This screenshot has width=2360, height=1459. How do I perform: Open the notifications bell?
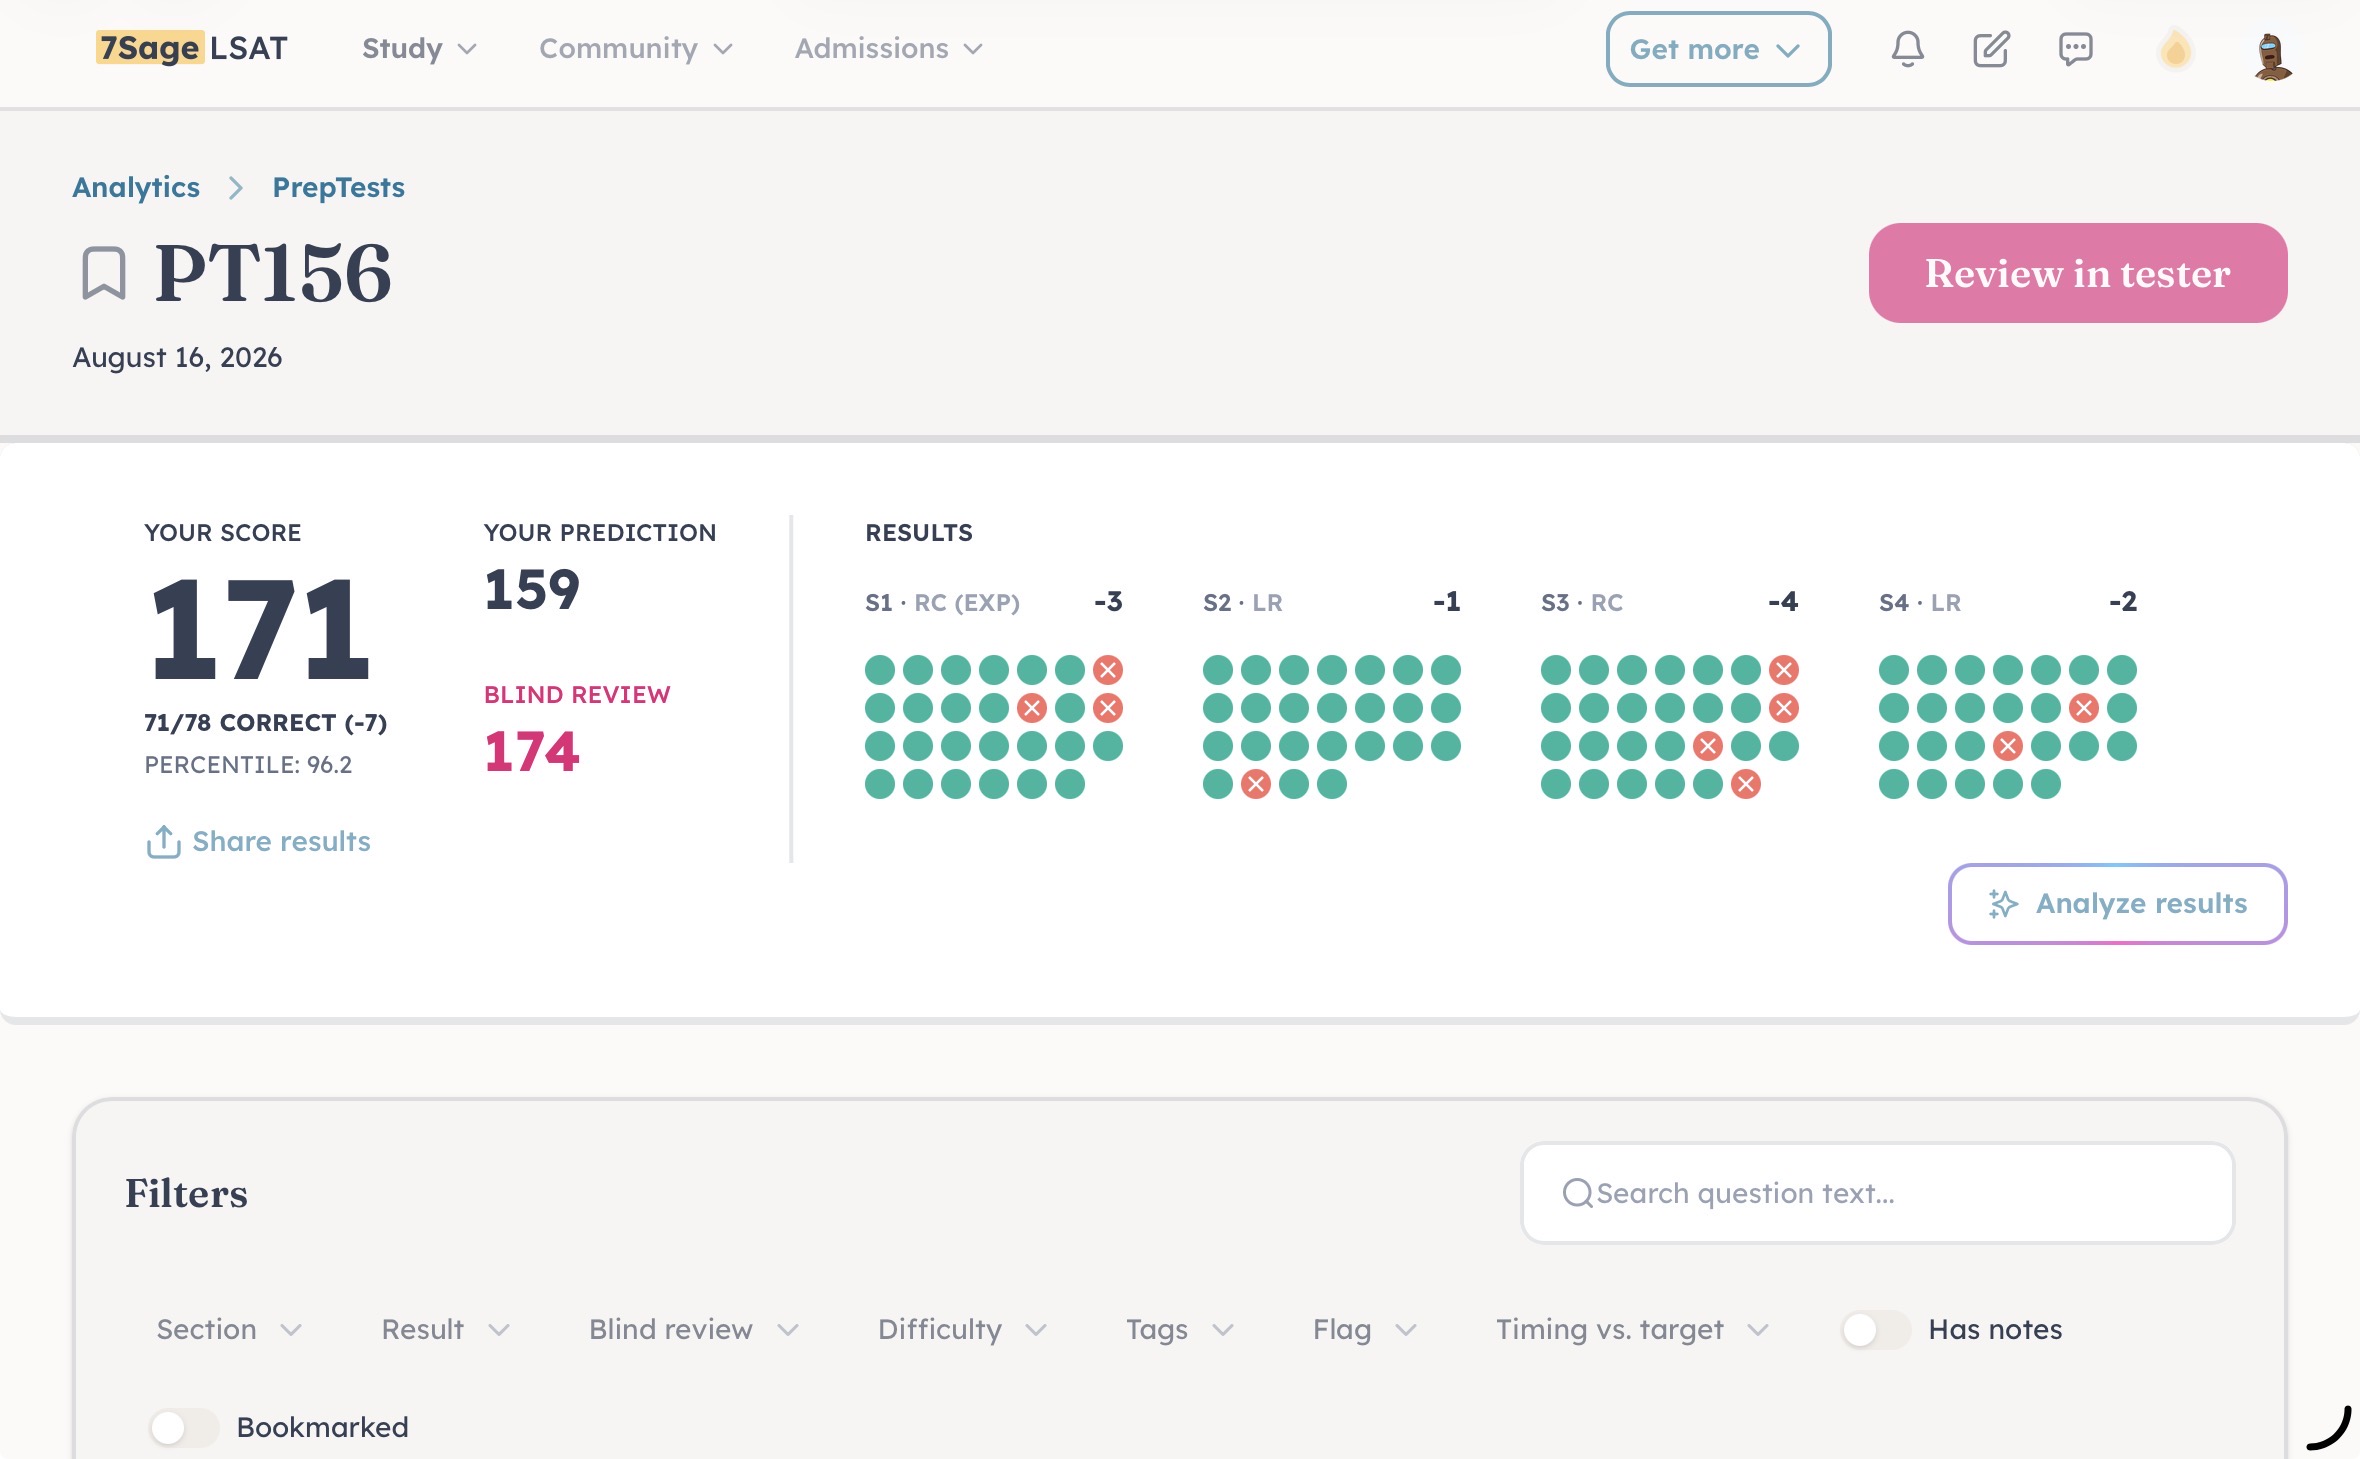(1907, 49)
